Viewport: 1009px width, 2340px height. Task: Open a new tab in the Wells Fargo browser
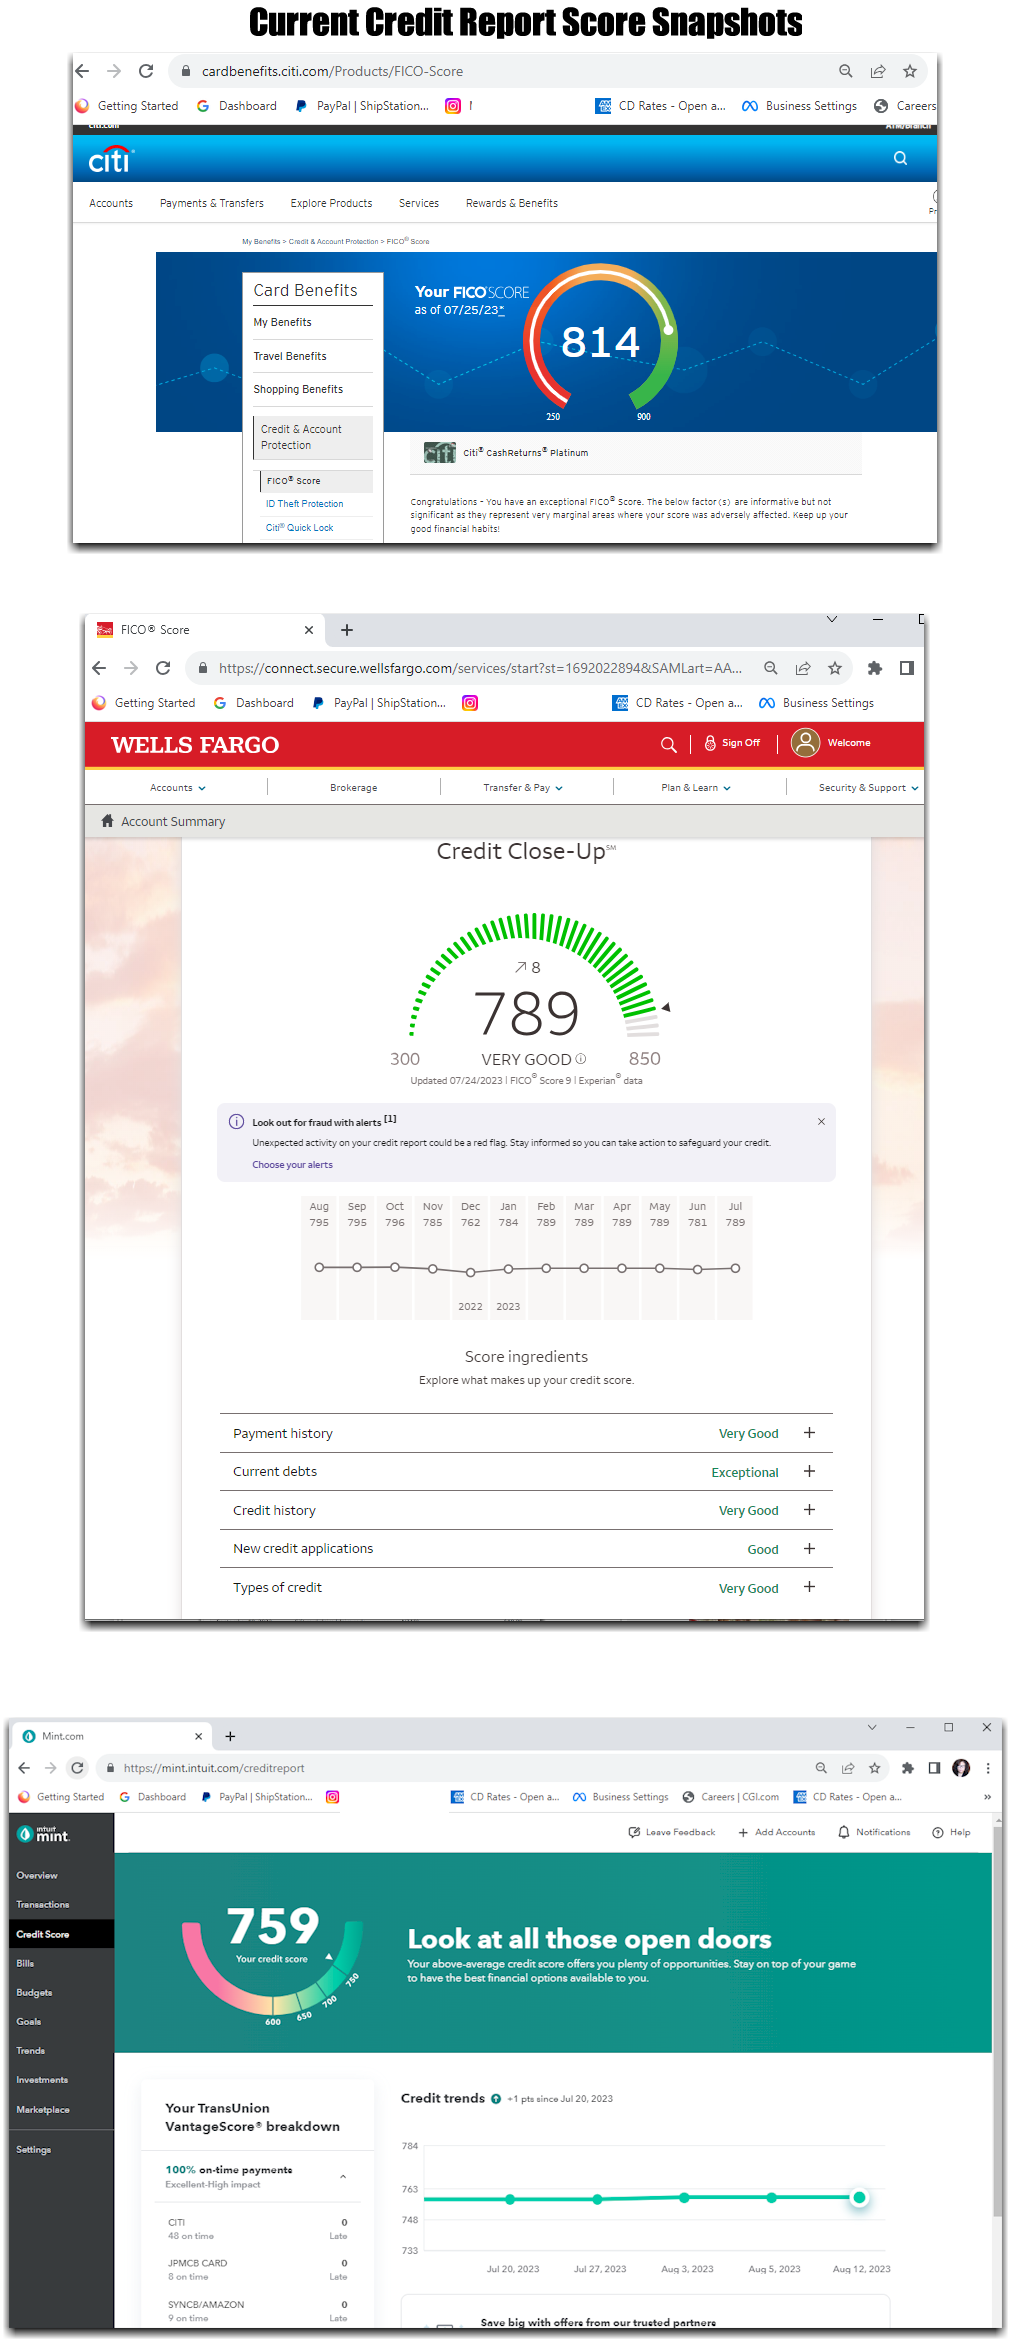347,630
